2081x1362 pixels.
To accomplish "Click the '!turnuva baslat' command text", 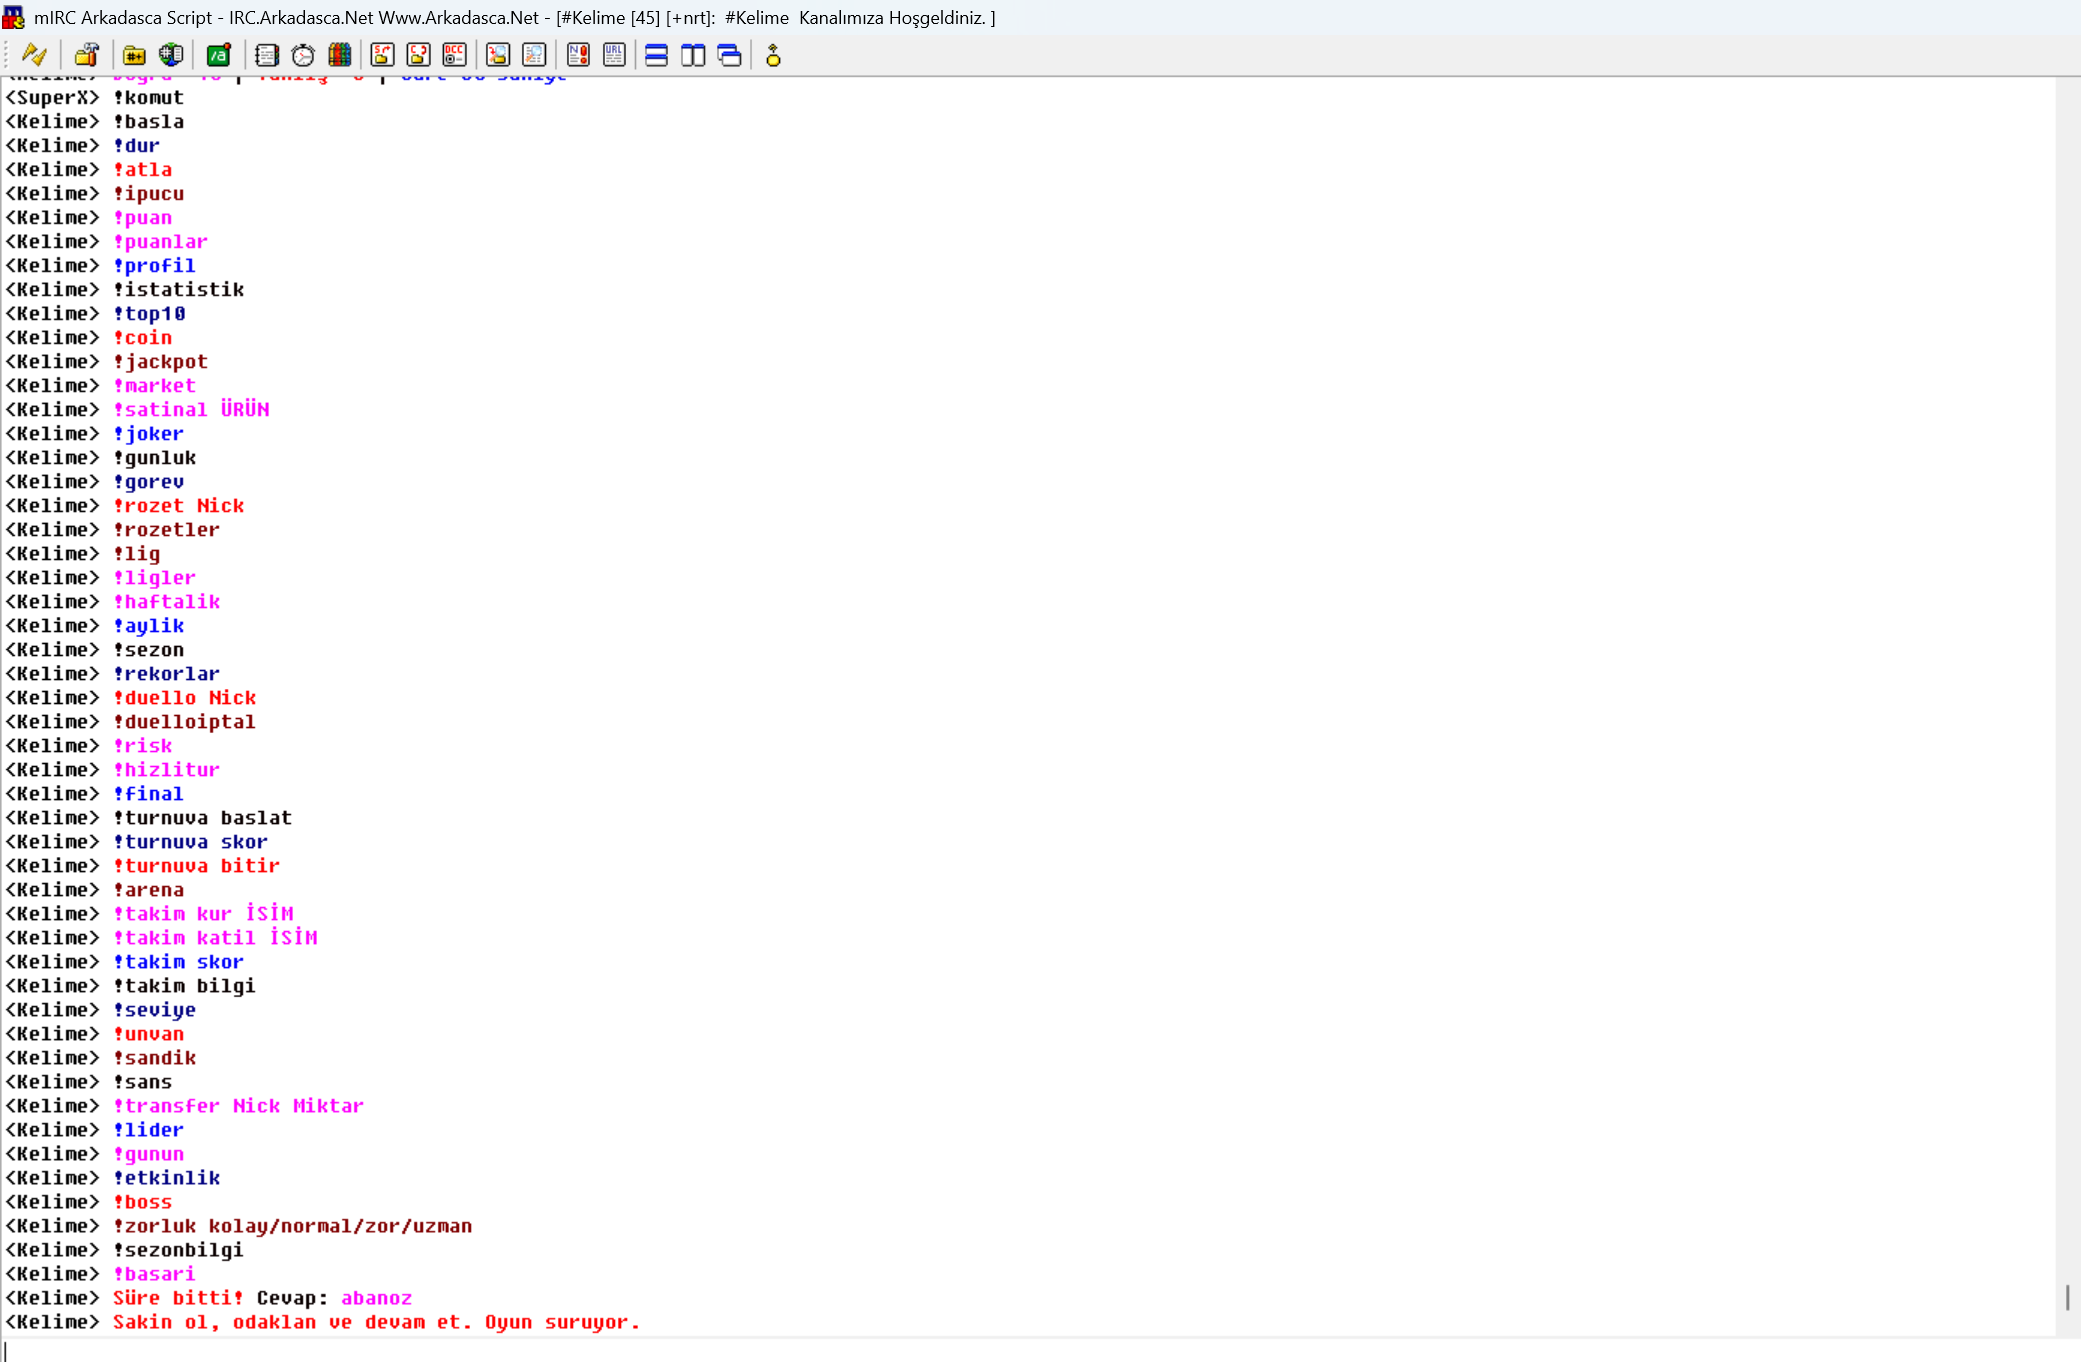I will pos(202,818).
